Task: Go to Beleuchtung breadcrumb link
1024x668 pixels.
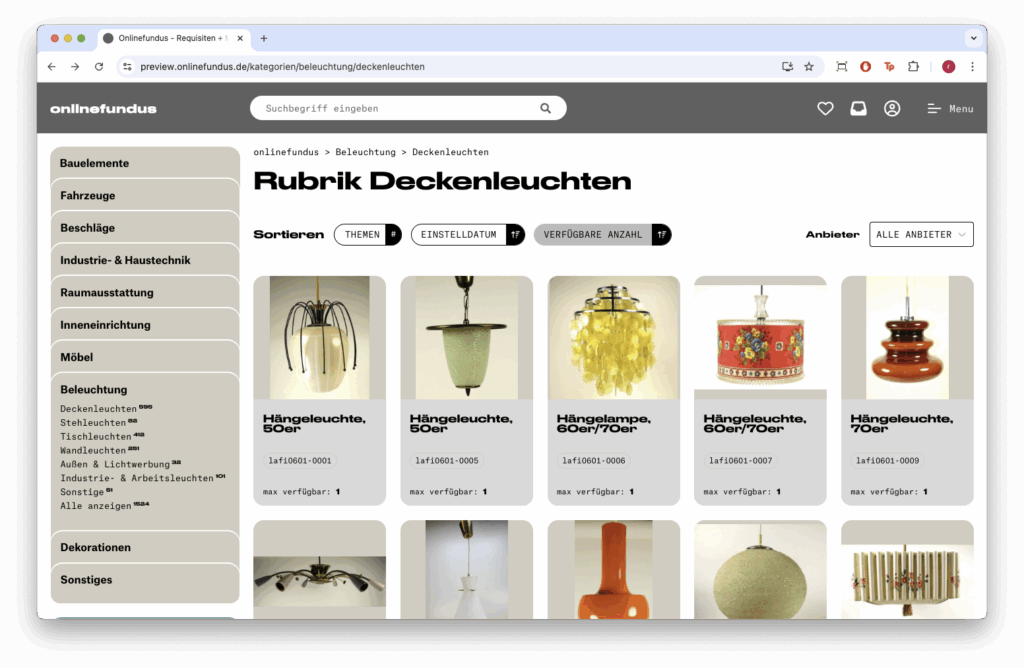Action: point(365,152)
